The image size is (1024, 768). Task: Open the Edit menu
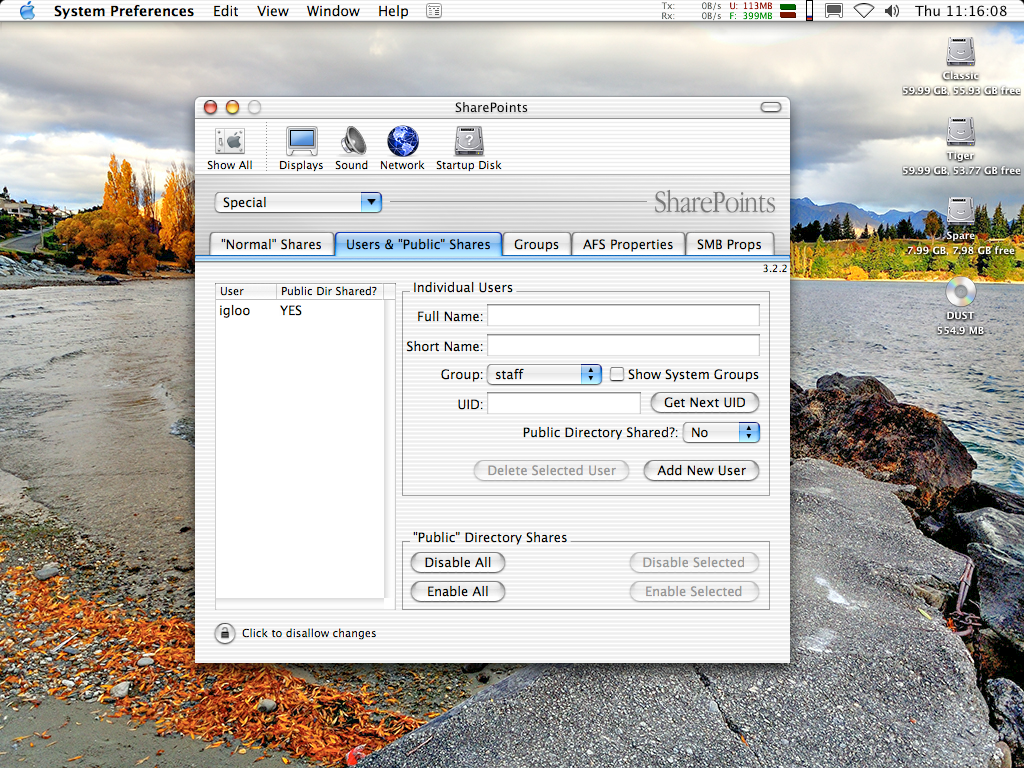[225, 11]
